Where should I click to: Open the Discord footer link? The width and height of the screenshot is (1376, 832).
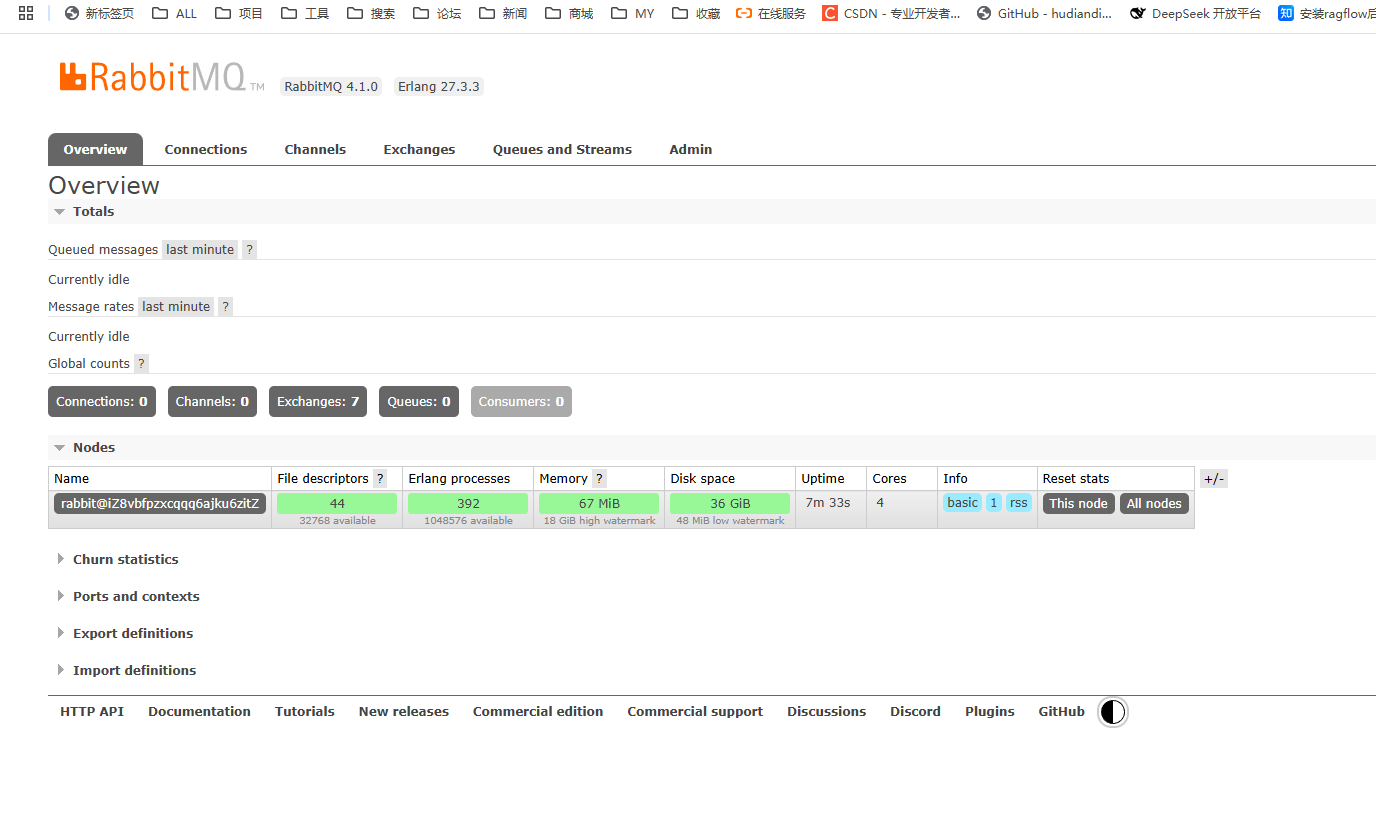tap(915, 712)
